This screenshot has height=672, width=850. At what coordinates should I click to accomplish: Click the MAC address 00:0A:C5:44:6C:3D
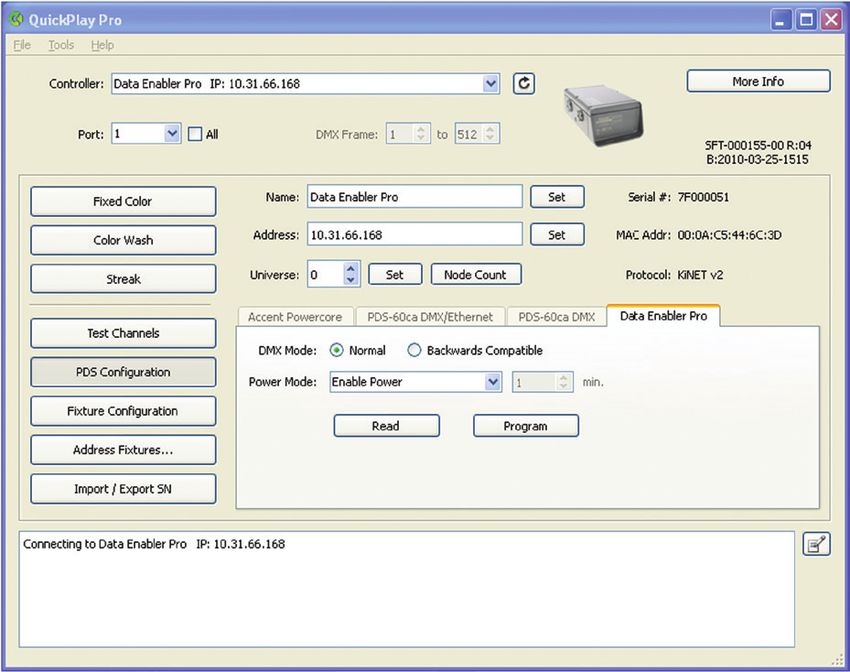(x=730, y=235)
